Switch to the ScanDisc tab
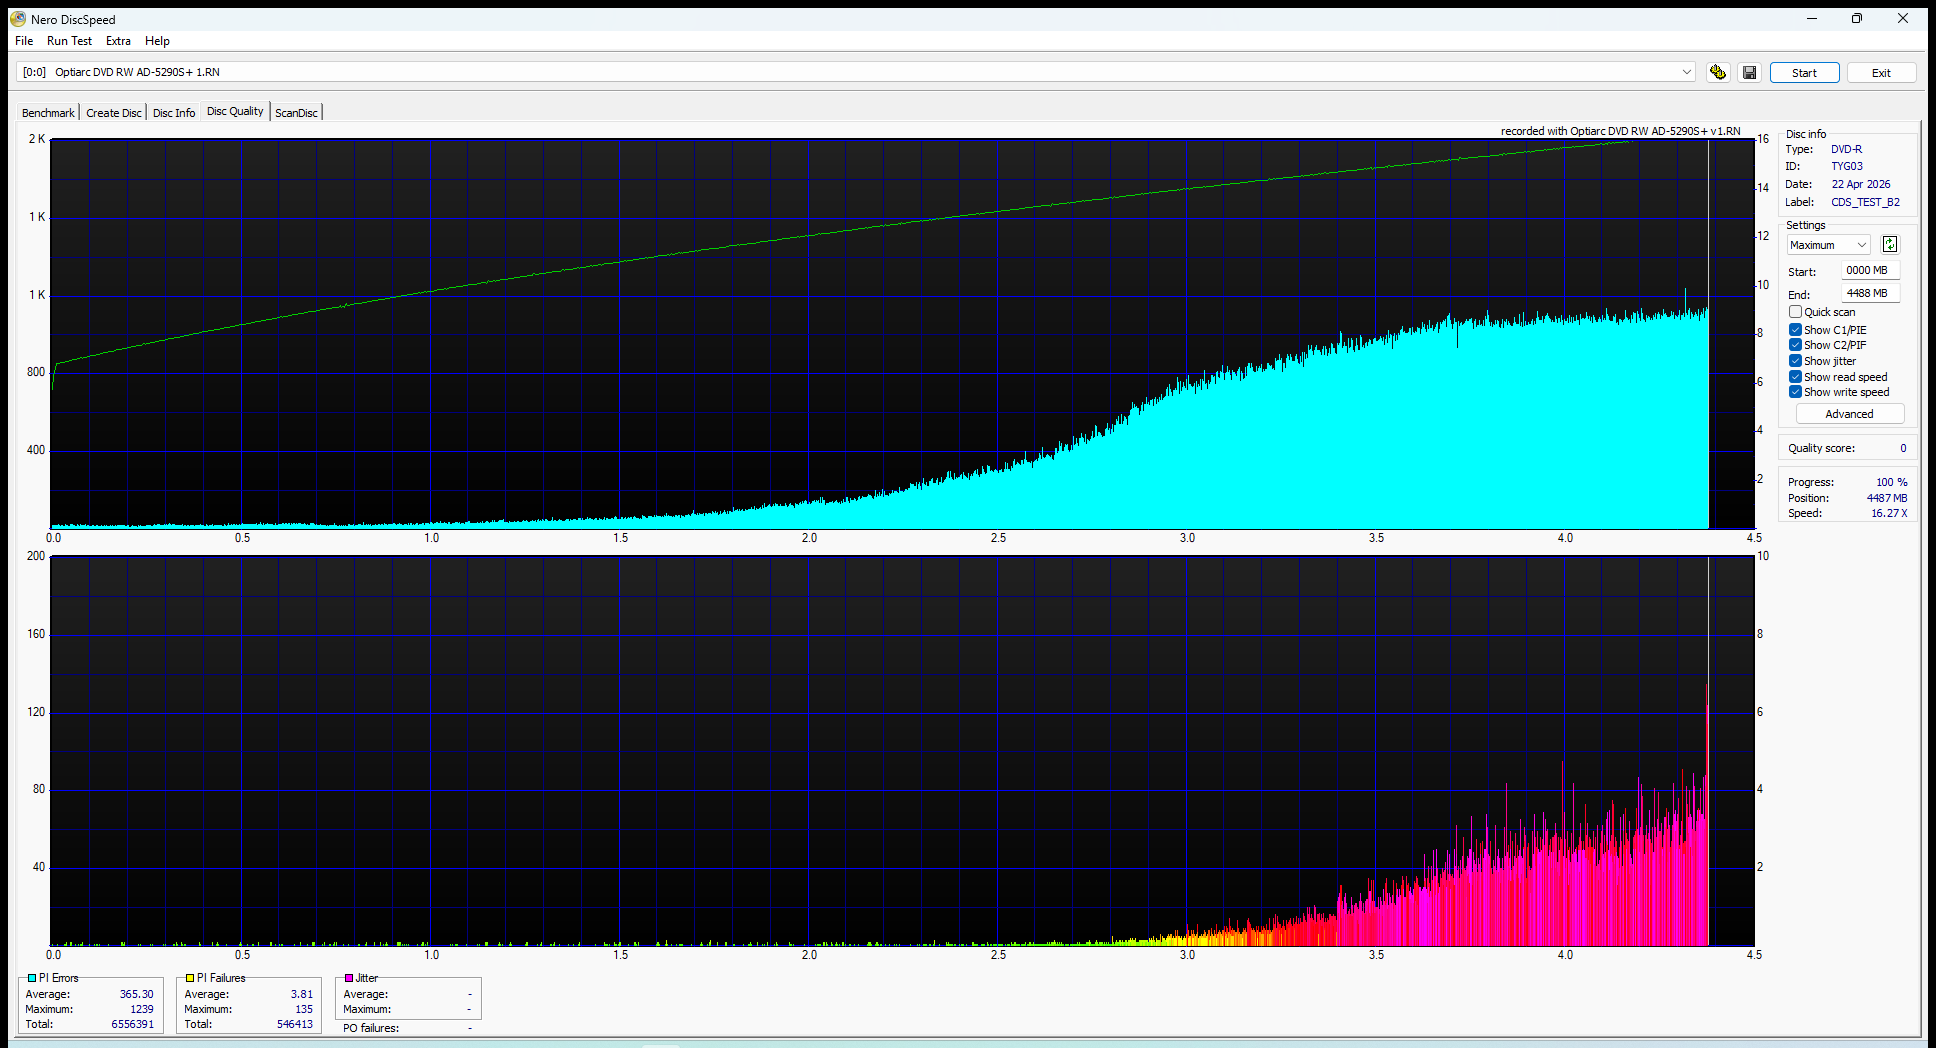 click(x=296, y=113)
